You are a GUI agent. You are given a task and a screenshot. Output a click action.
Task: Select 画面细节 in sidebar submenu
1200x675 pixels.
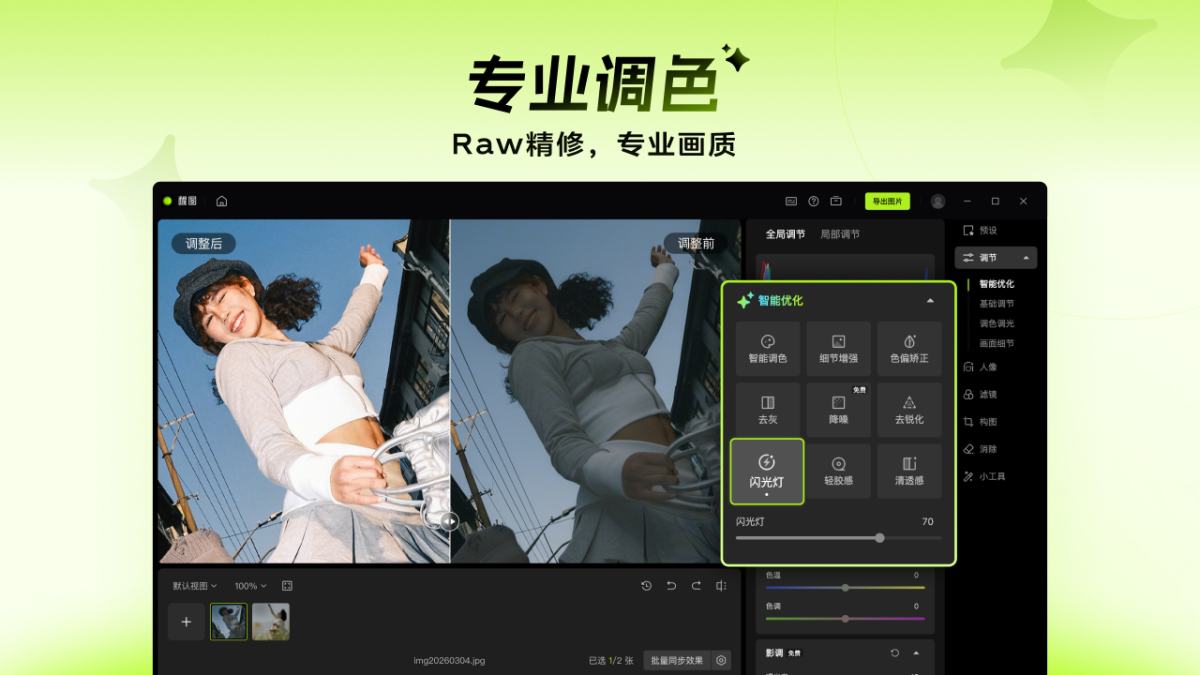[x=996, y=343]
